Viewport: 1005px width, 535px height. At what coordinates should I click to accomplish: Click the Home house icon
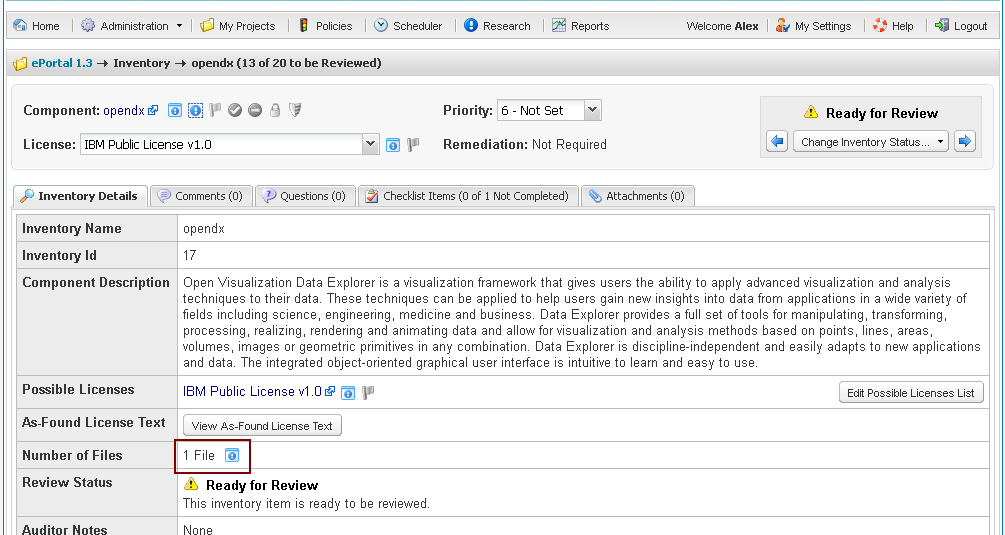coord(21,26)
